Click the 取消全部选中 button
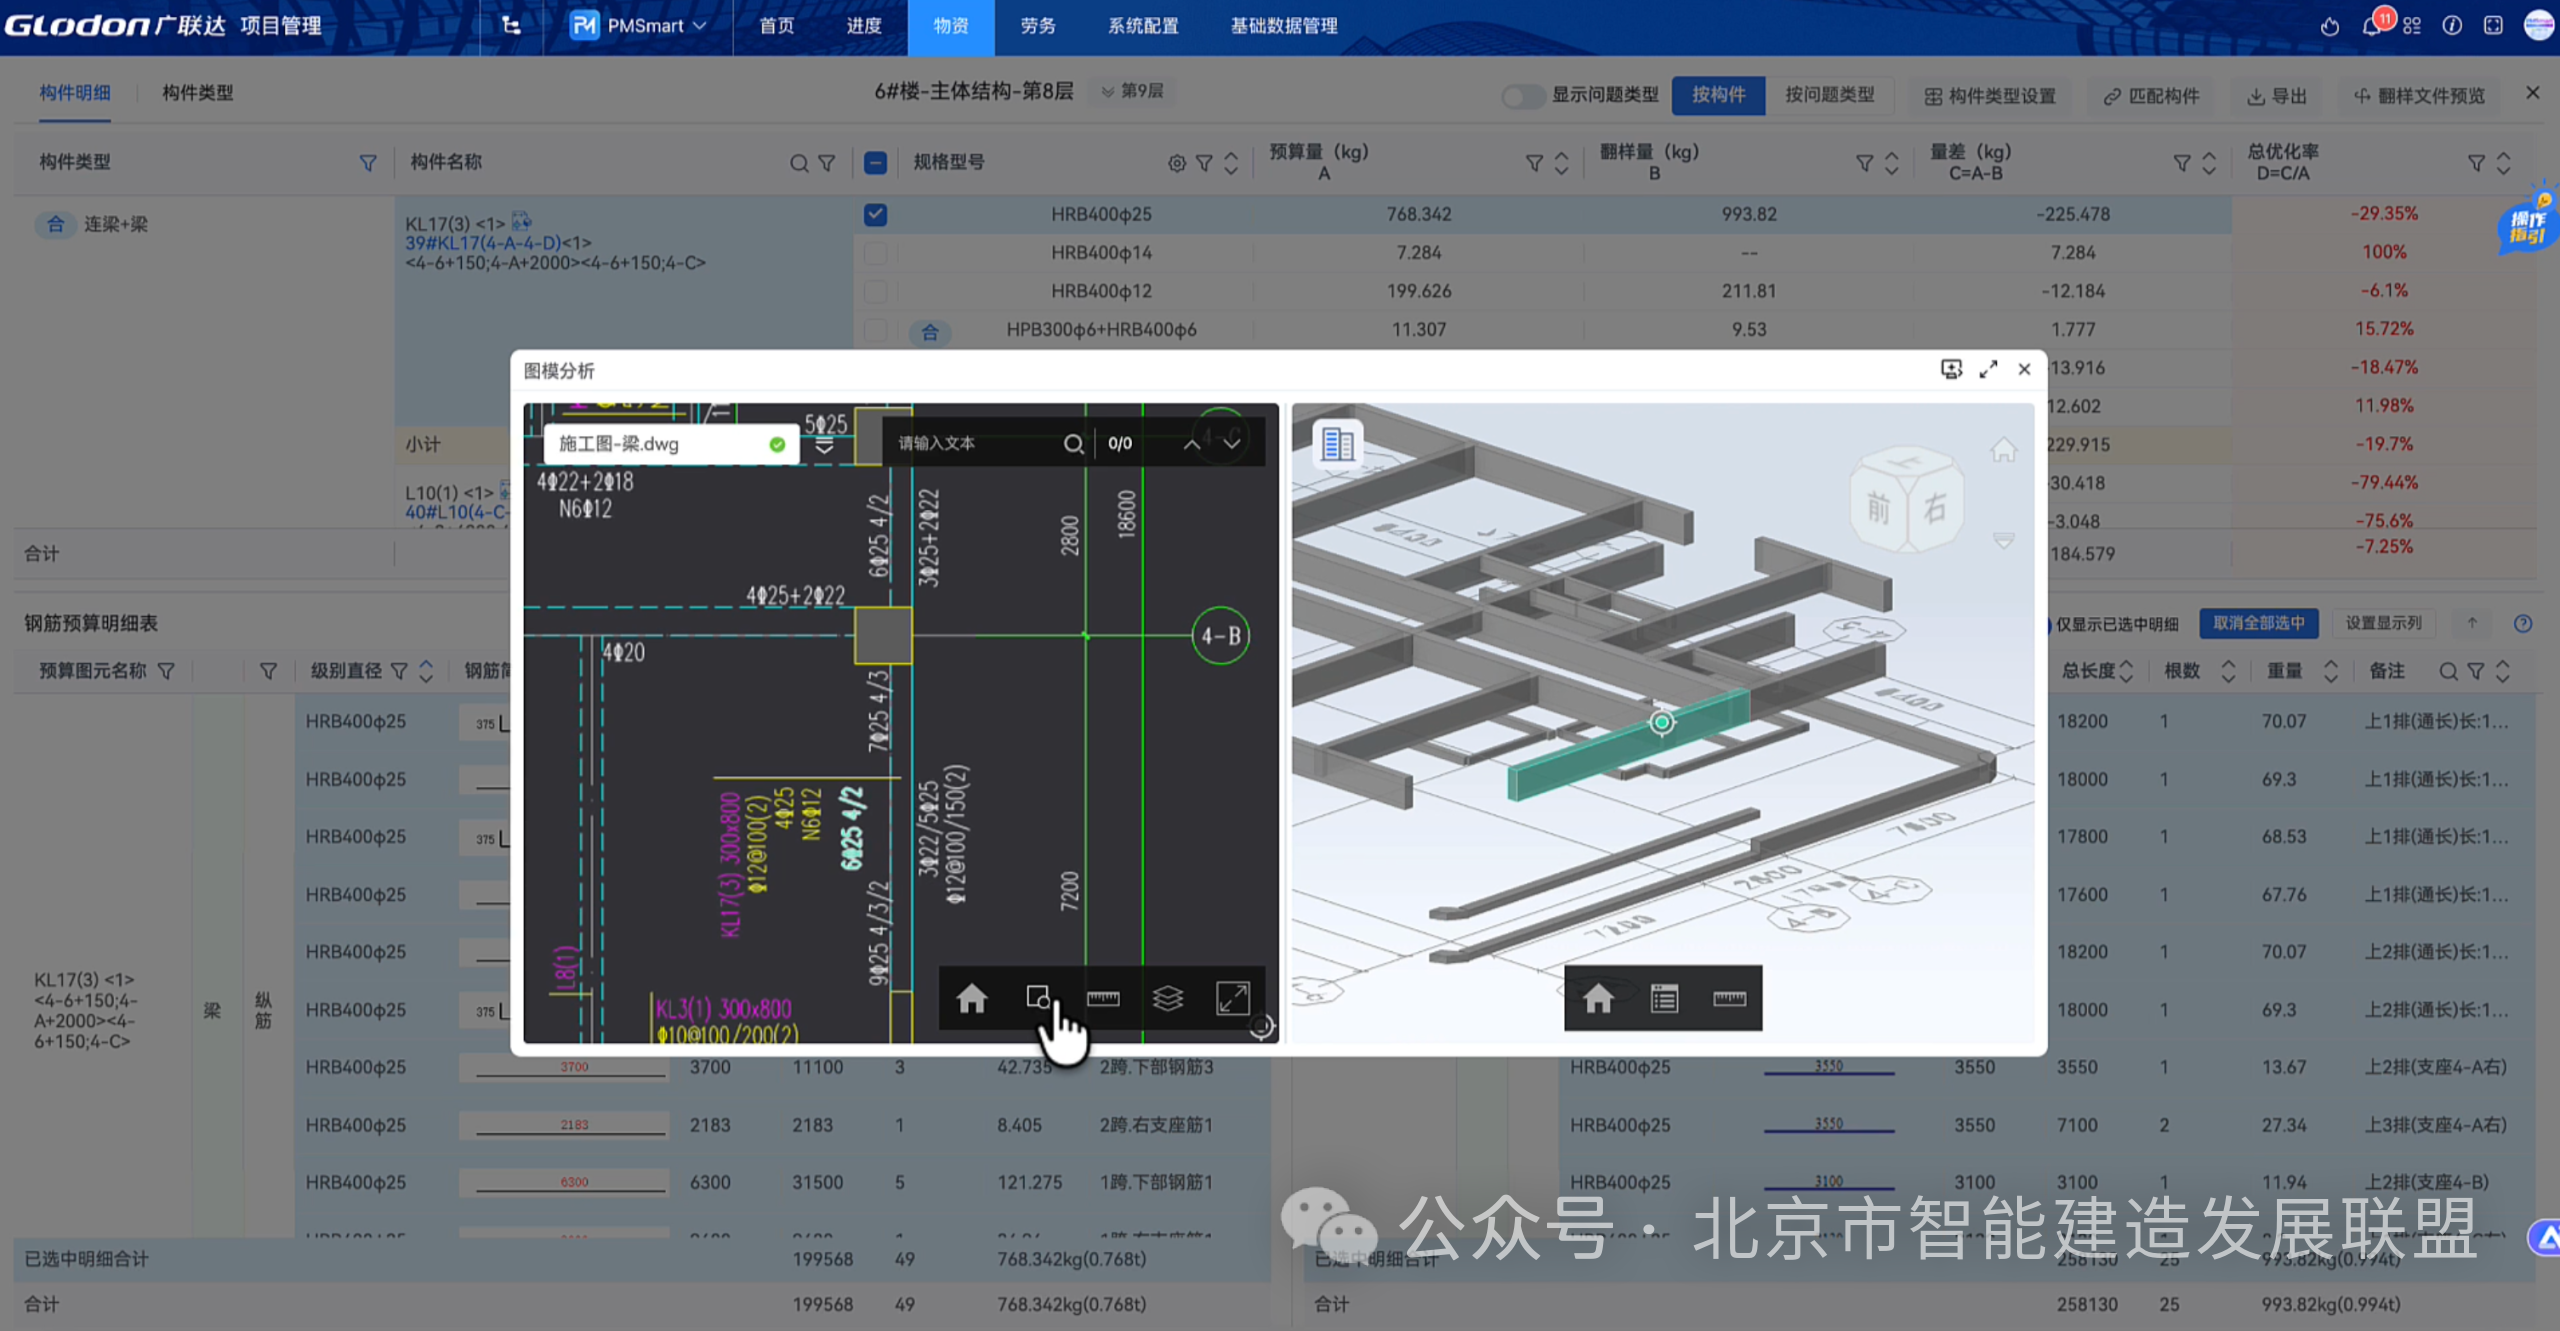This screenshot has height=1331, width=2560. click(2258, 623)
